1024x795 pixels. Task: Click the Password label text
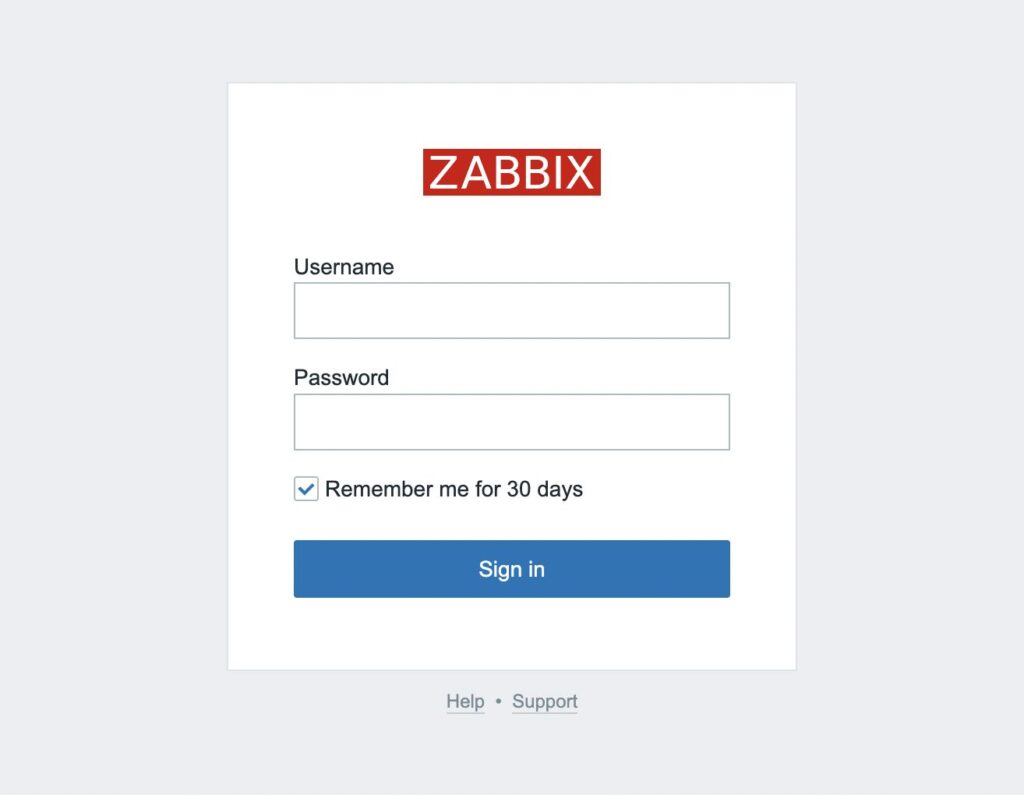tap(341, 377)
